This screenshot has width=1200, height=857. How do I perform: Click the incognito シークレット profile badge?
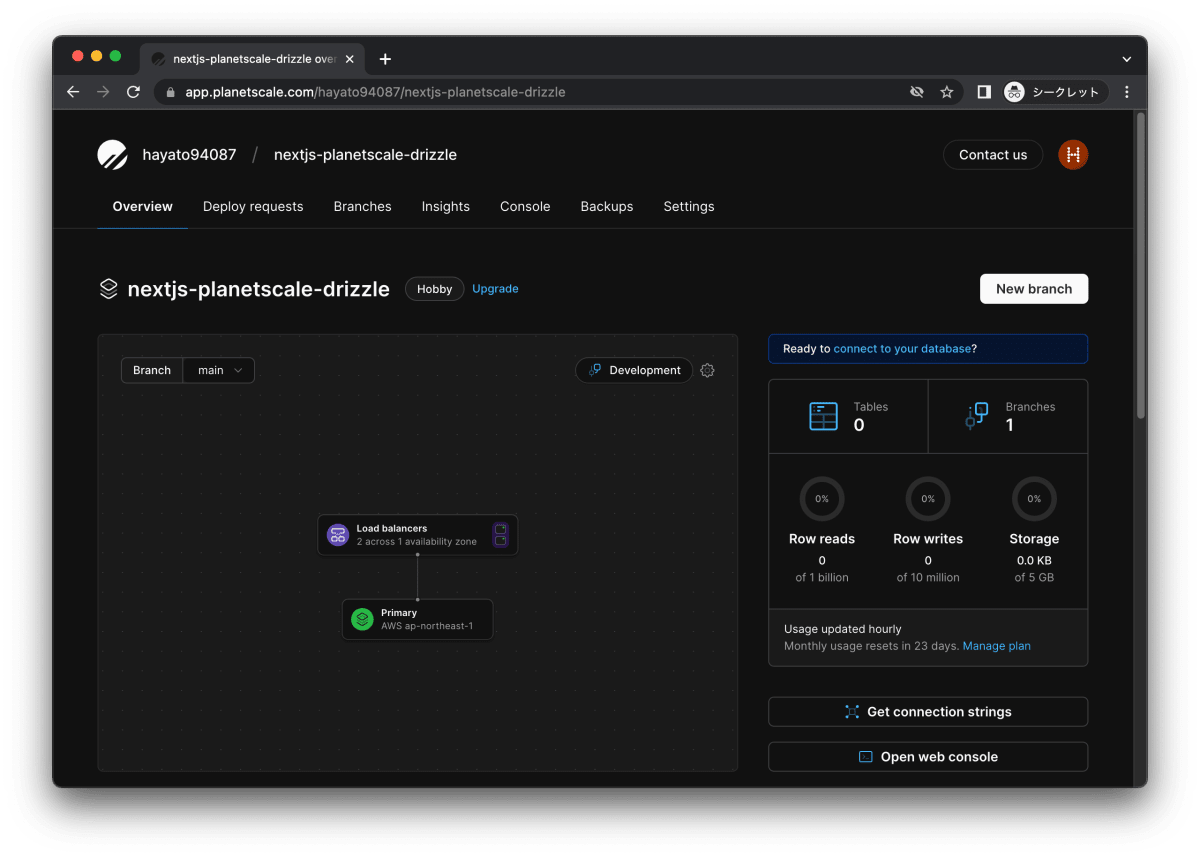coord(1055,92)
